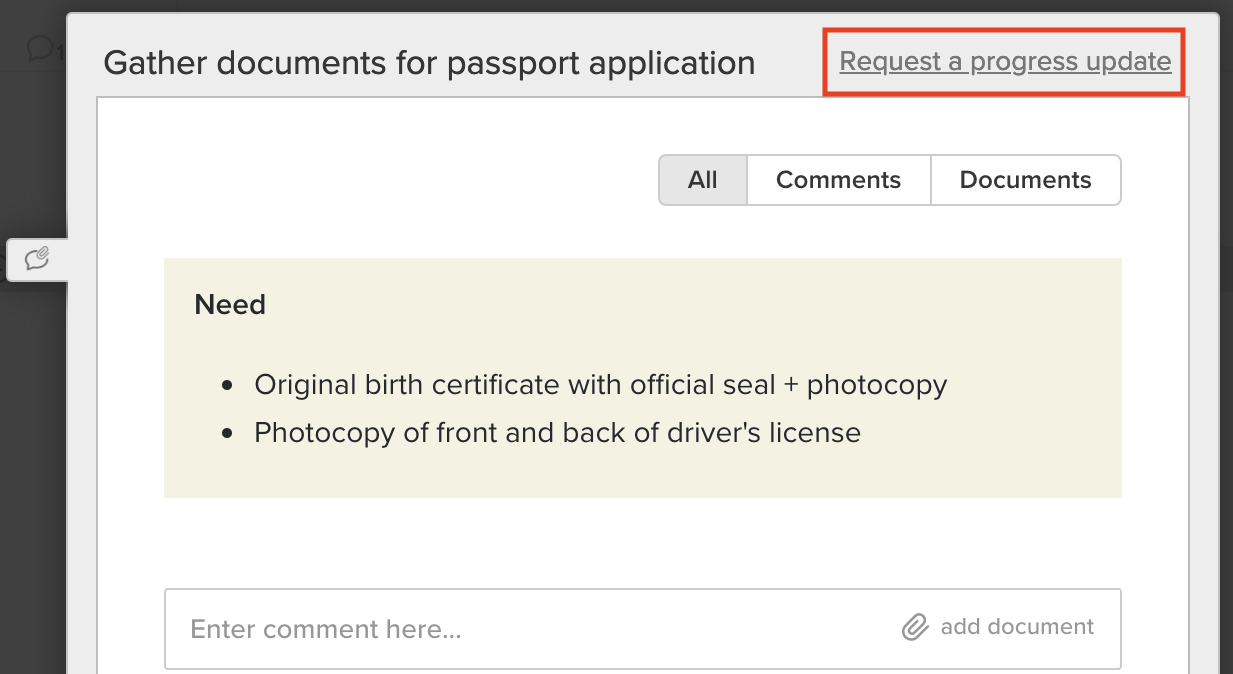This screenshot has height=674, width=1233.
Task: Click the bullet dot before "Original birth certificate"
Action: tap(228, 385)
